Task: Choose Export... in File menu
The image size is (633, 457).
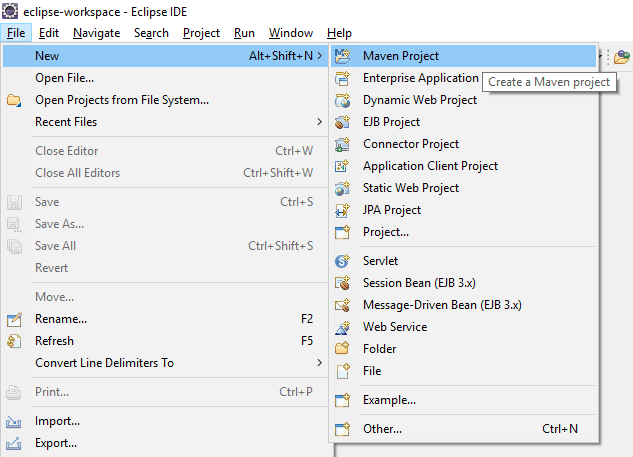Action: tap(56, 443)
